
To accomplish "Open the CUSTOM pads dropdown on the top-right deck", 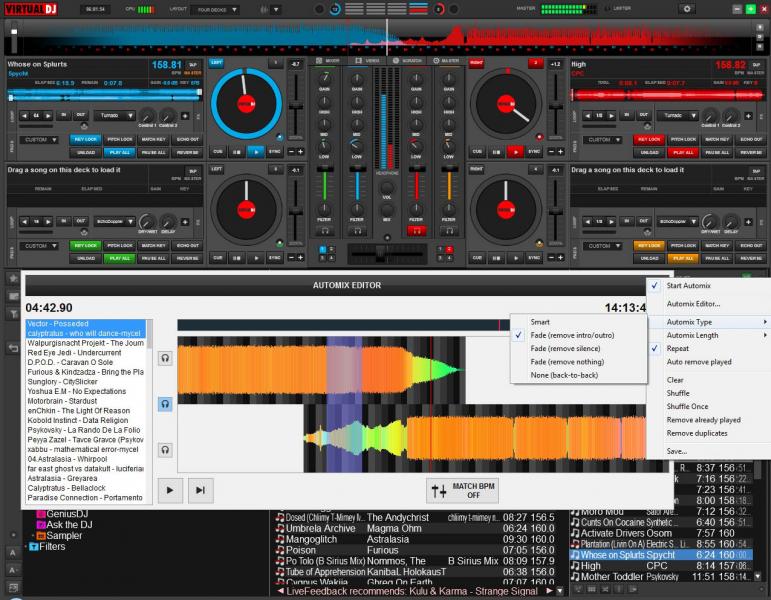I will pyautogui.click(x=603, y=140).
